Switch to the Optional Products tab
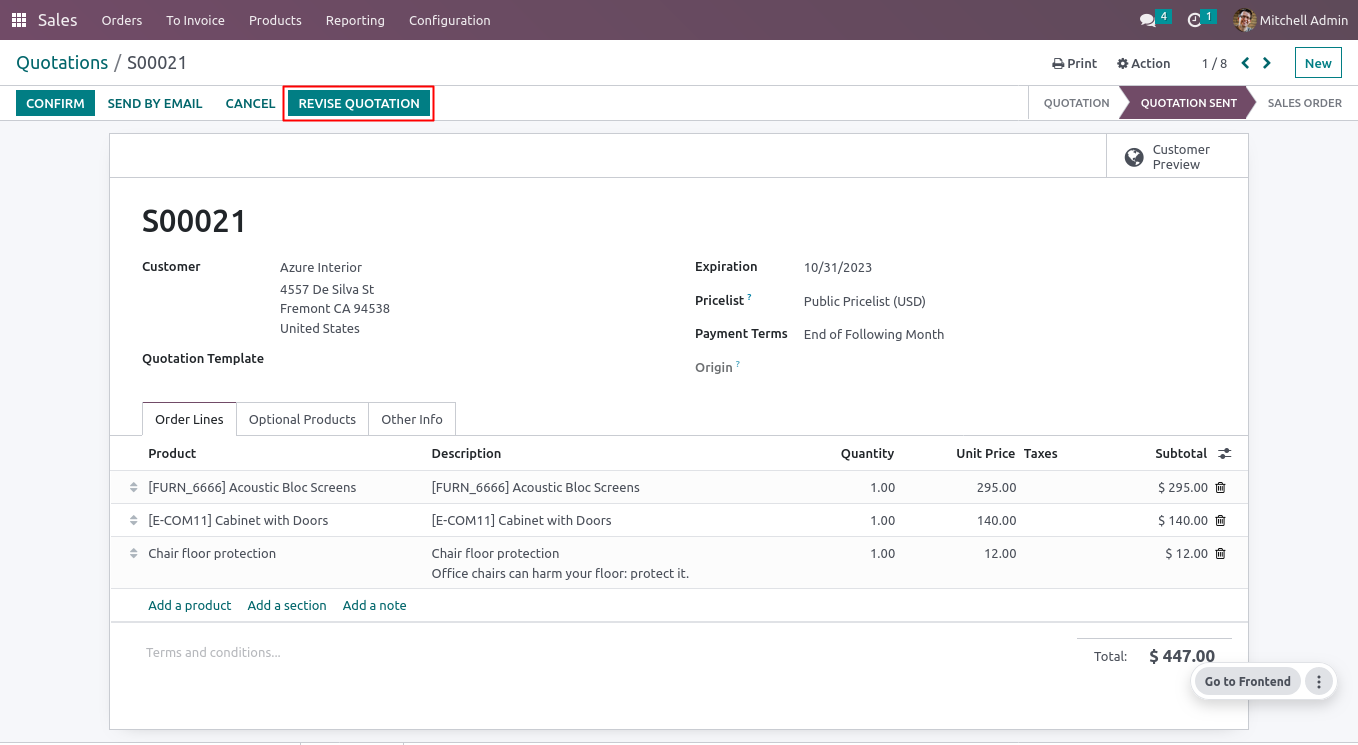 click(x=302, y=420)
